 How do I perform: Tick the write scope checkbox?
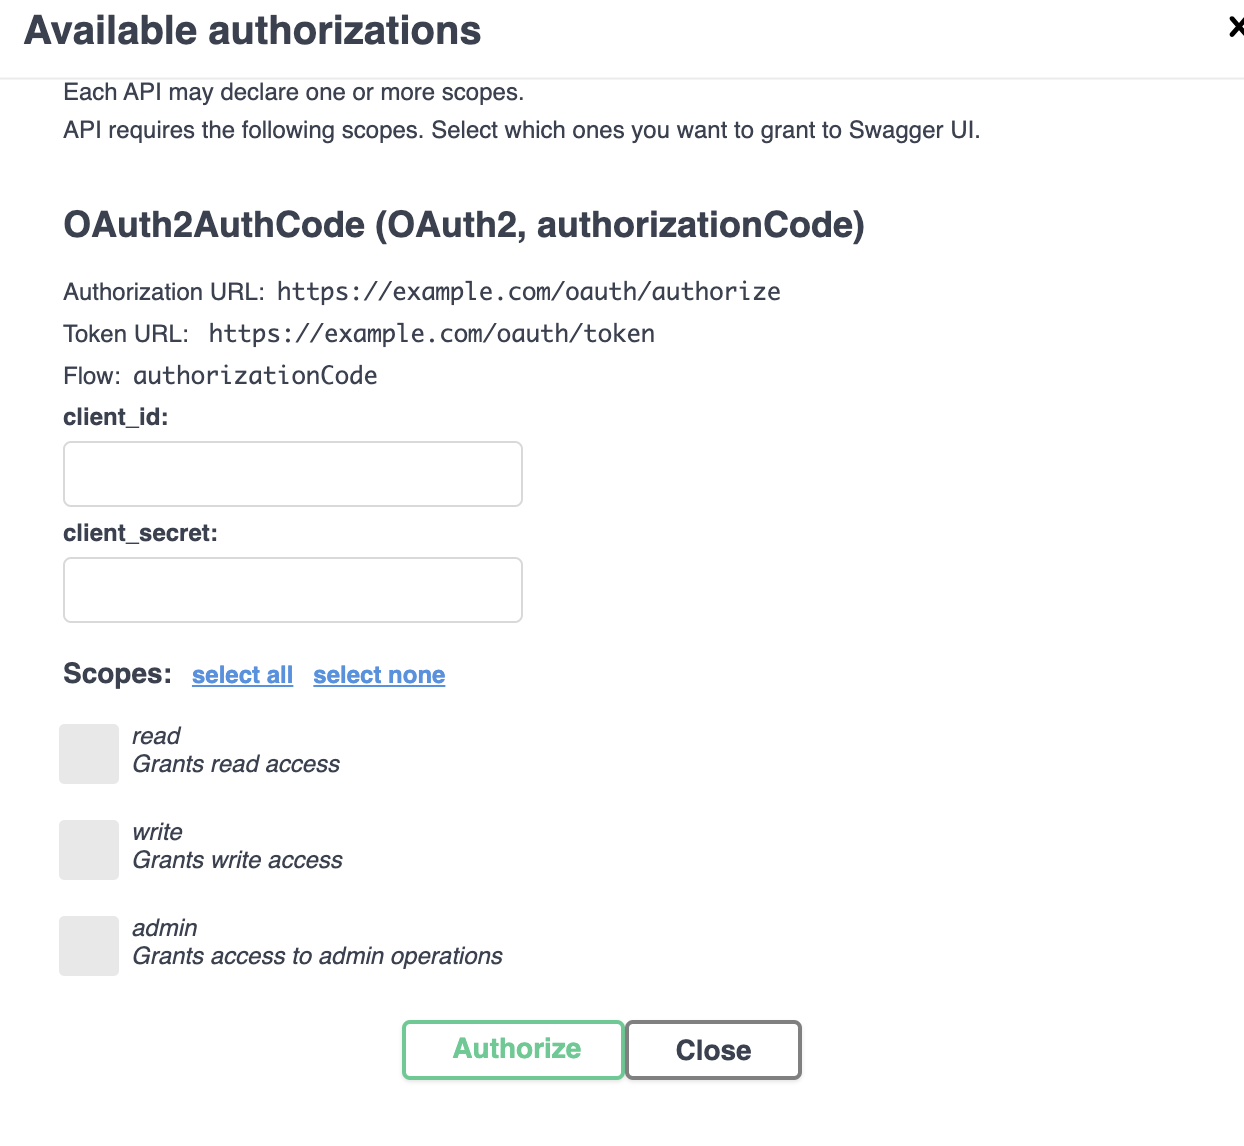click(x=89, y=850)
